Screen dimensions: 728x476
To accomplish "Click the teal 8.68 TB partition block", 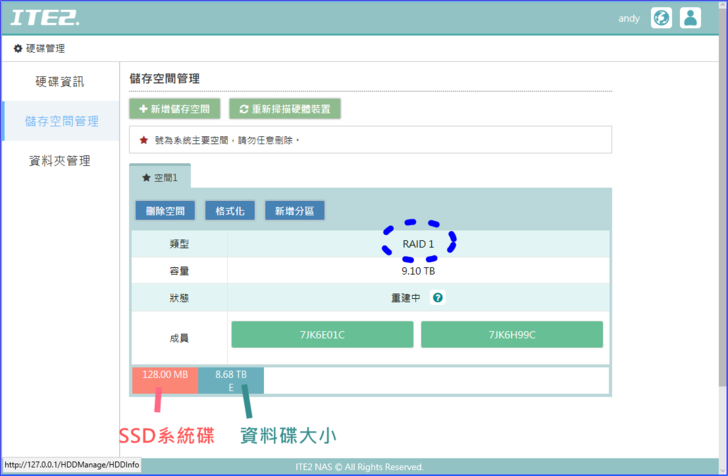I will click(231, 380).
